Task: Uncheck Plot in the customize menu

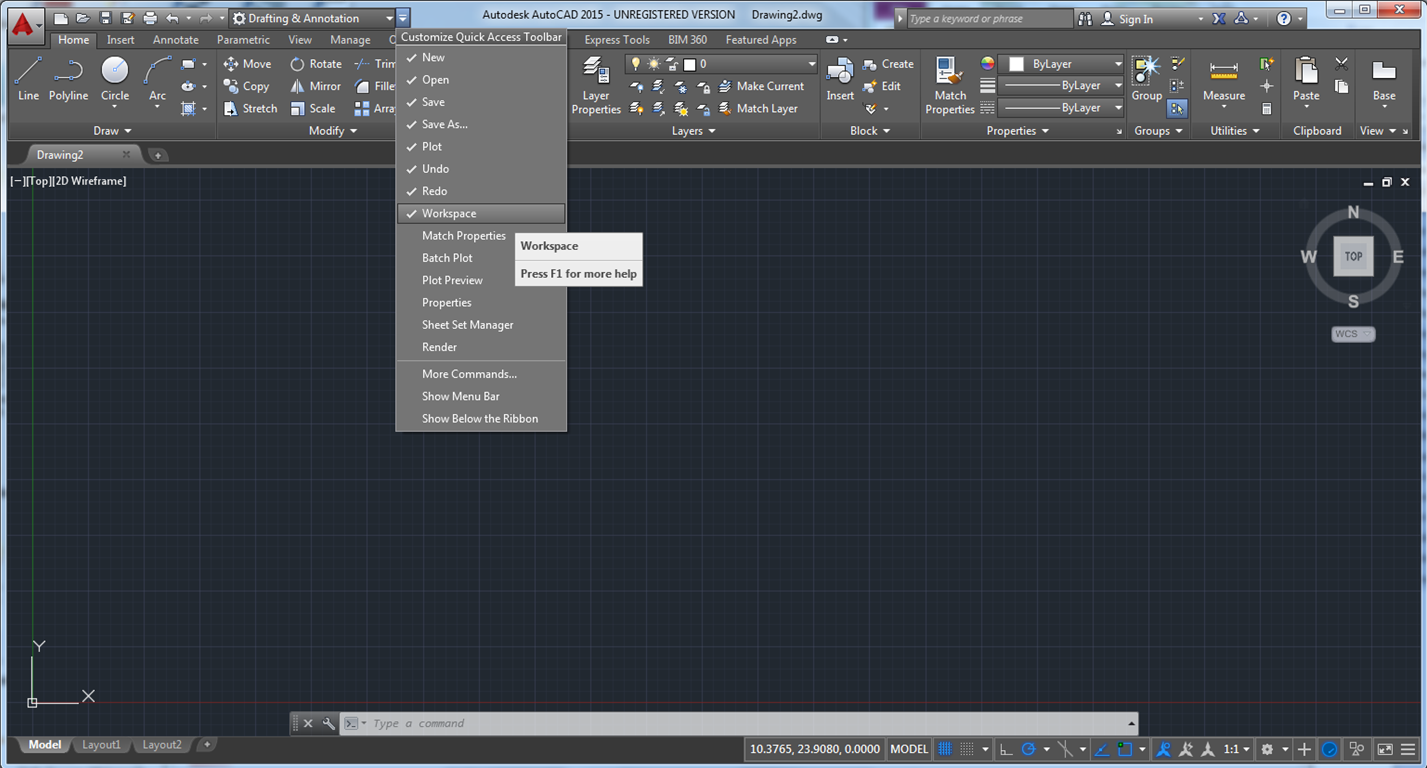Action: (481, 147)
